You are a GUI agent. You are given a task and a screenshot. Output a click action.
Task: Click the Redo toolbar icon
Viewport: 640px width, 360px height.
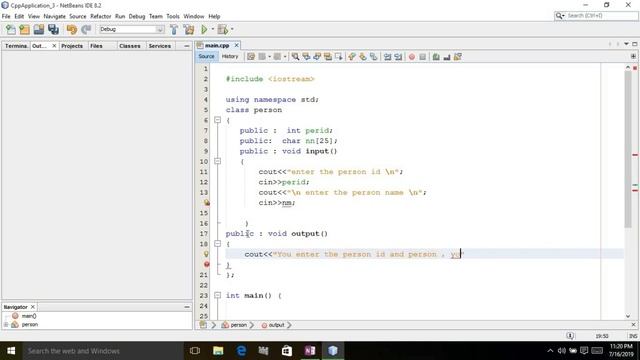click(86, 29)
